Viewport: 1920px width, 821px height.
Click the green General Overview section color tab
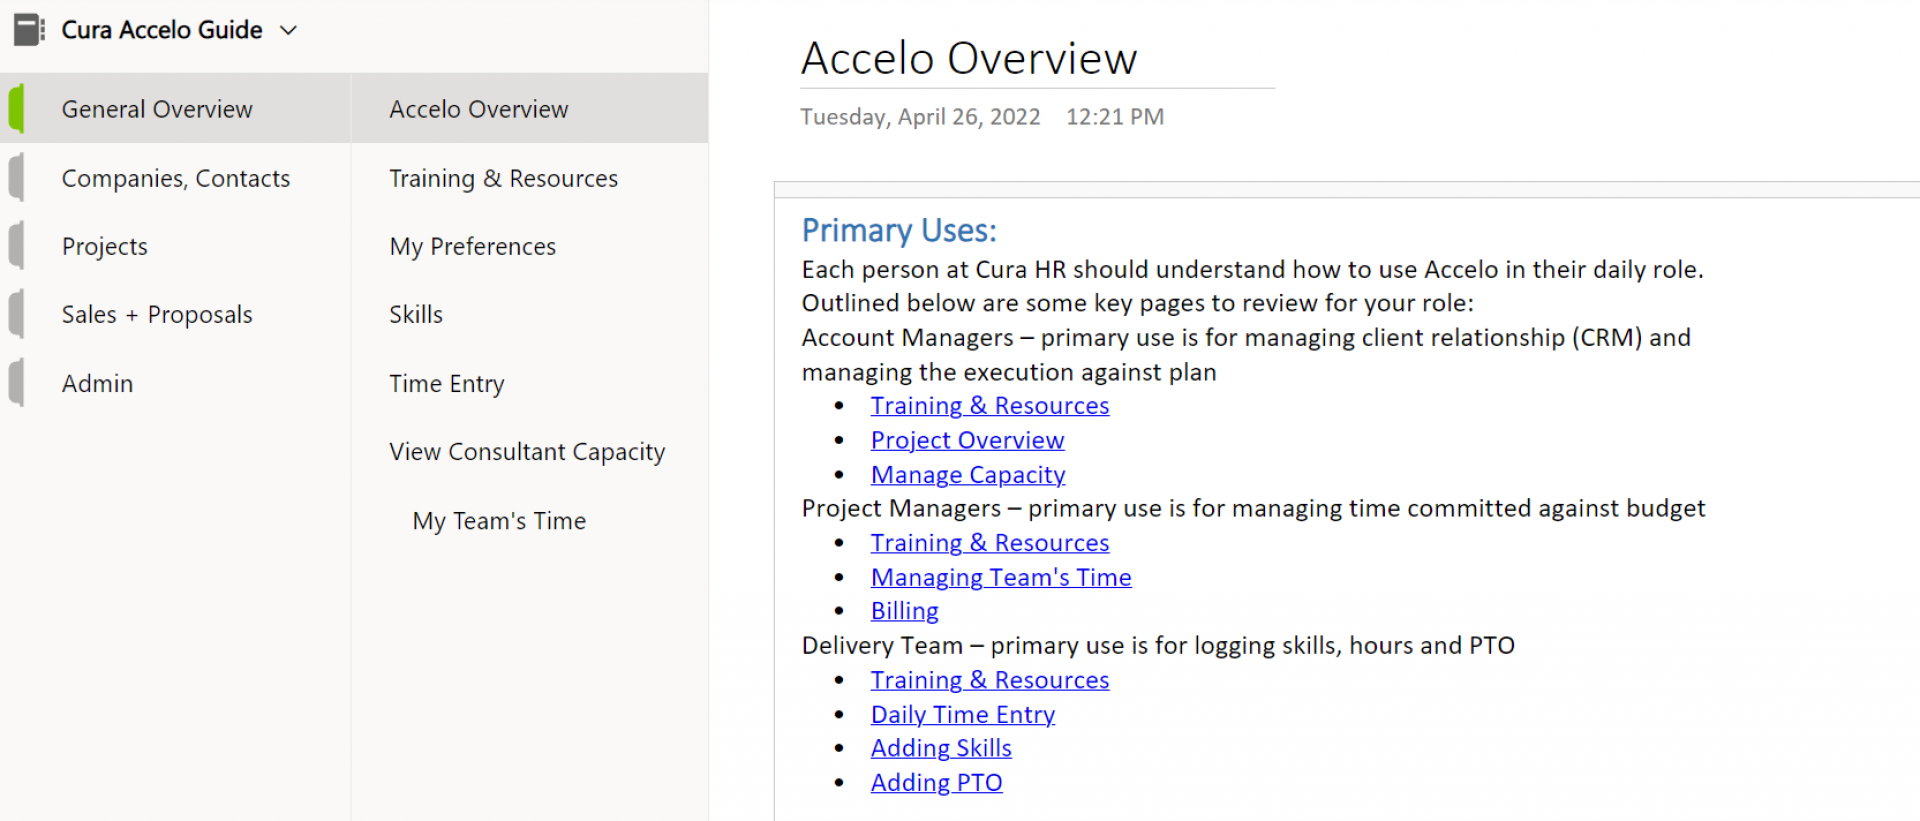pyautogui.click(x=16, y=109)
